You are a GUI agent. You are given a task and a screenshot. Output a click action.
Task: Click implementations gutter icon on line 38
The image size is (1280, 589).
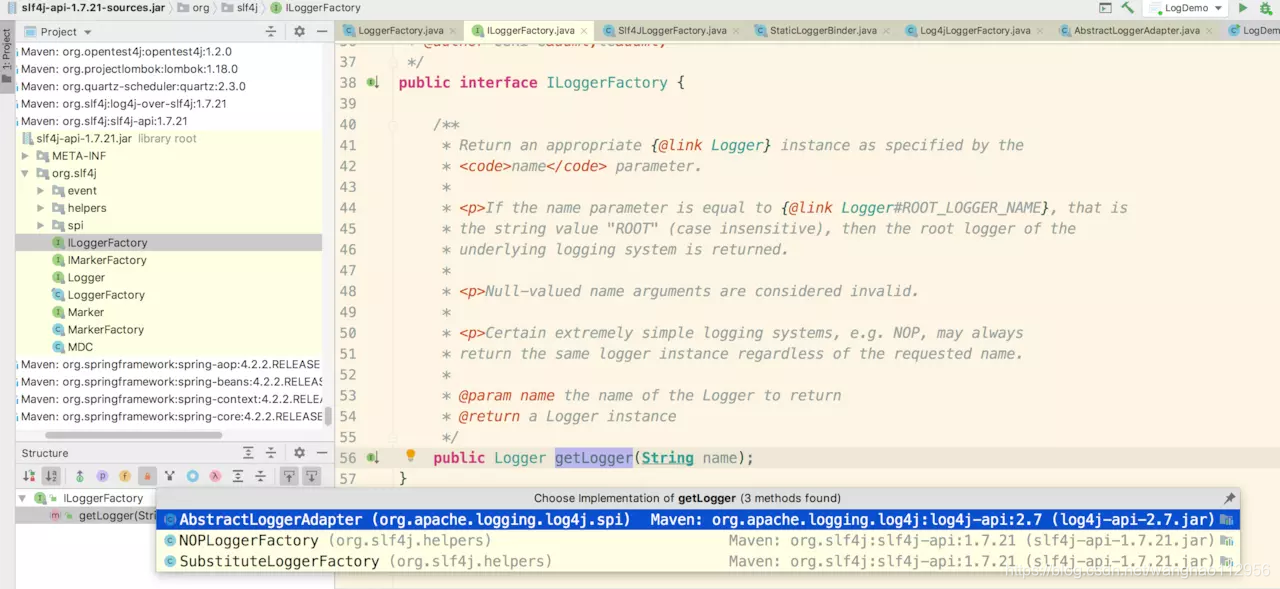click(x=373, y=83)
